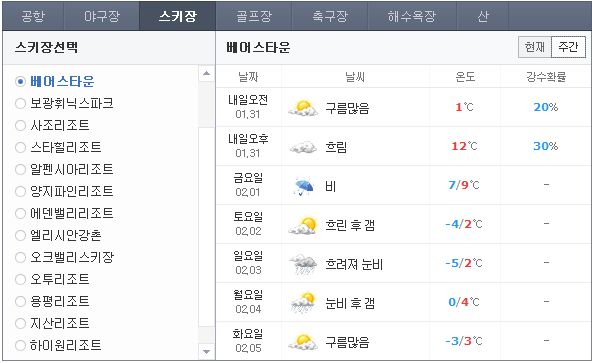This screenshot has height=363, width=592.
Task: Click the 베어스타운 forecast title
Action: [258, 48]
